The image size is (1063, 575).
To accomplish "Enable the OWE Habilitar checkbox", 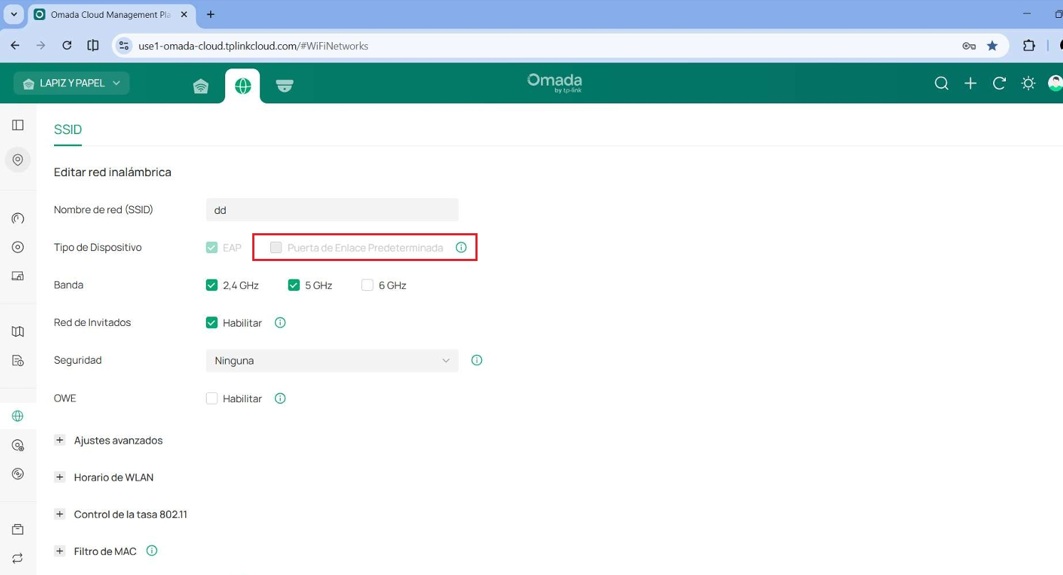I will [x=212, y=398].
